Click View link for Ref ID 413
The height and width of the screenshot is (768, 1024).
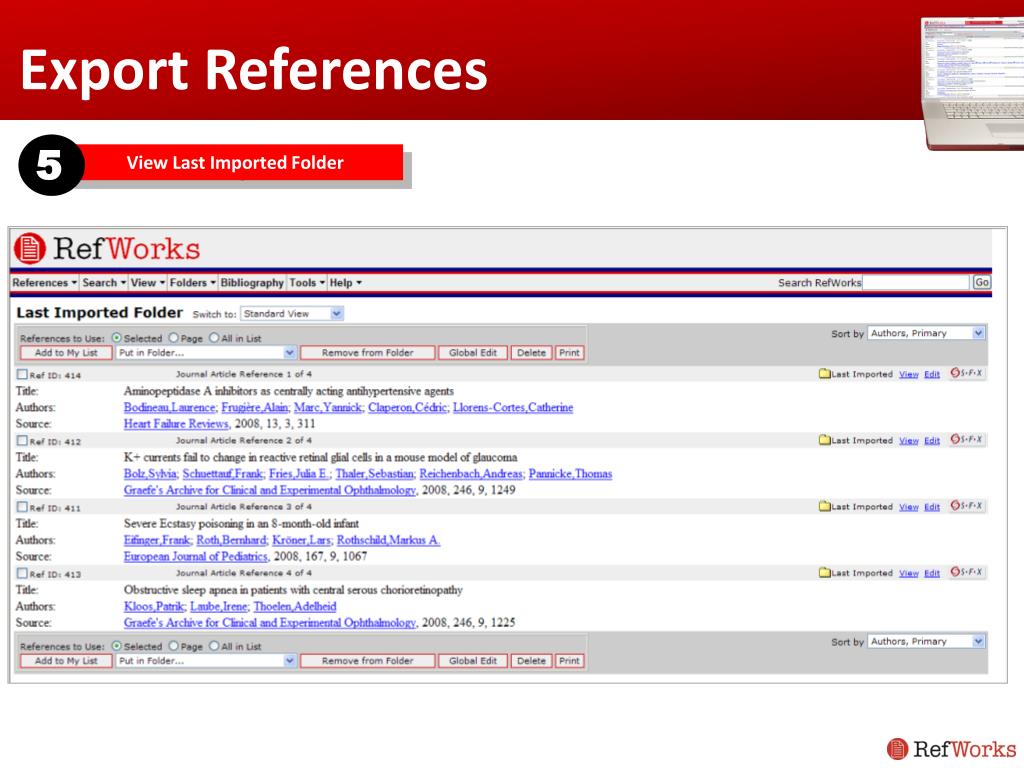pyautogui.click(x=908, y=573)
